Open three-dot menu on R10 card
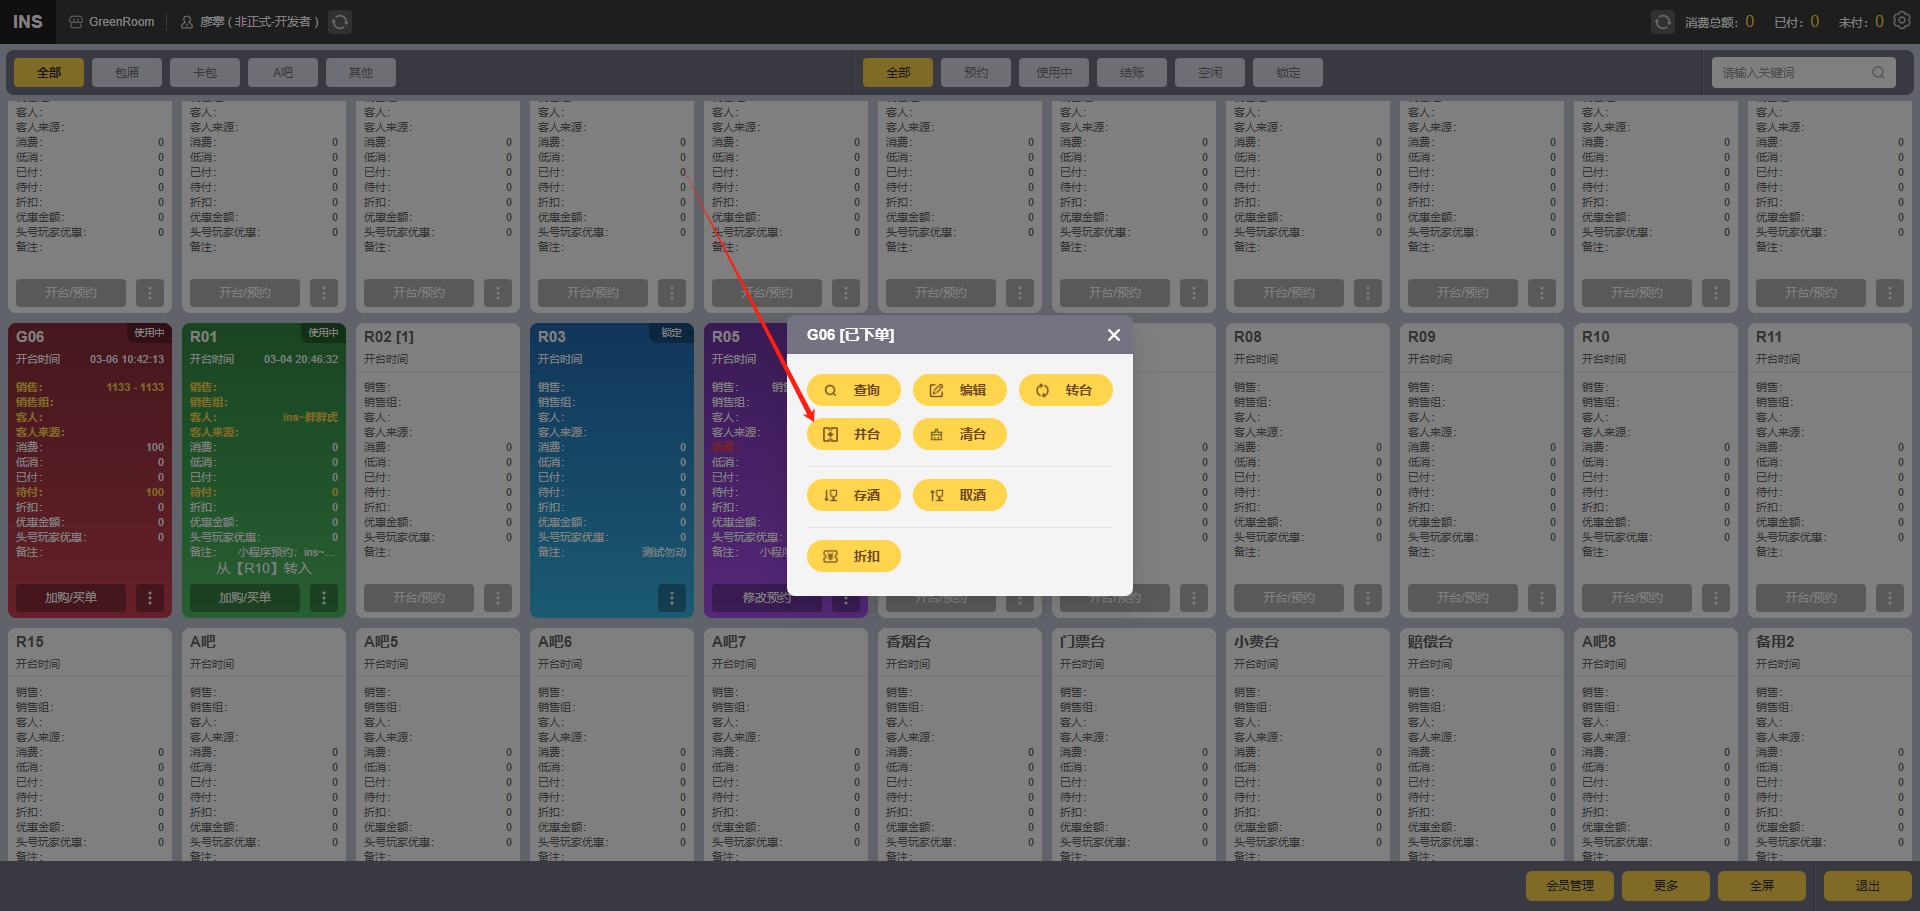 click(1716, 598)
